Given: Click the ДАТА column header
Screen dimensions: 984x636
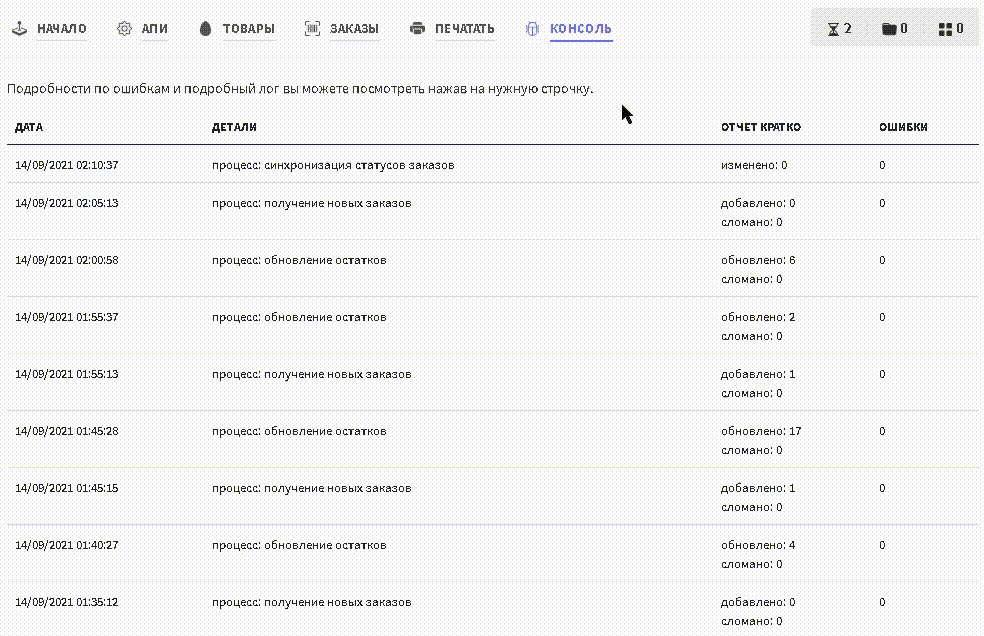Looking at the screenshot, I should pos(29,128).
